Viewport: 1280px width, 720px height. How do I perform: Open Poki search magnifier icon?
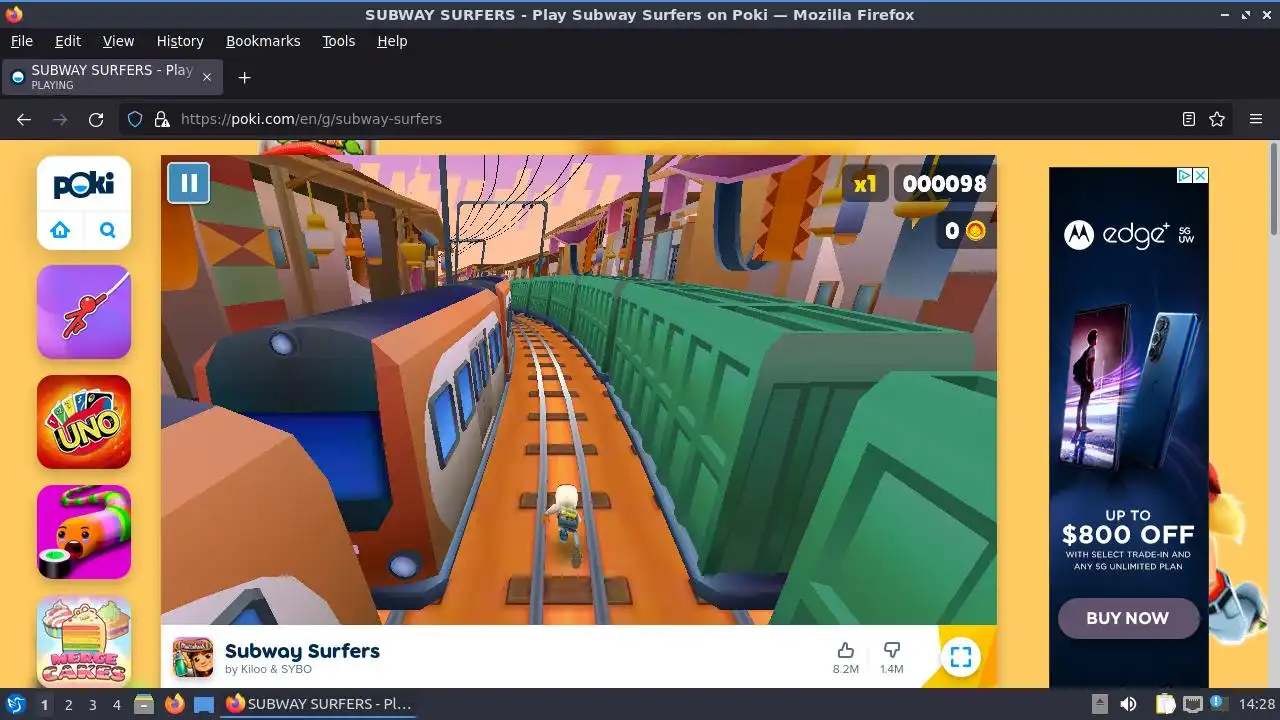point(108,230)
